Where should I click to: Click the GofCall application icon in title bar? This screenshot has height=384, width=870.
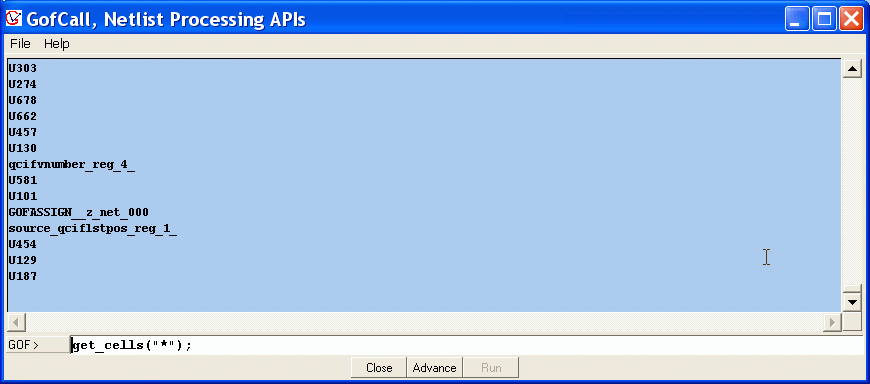click(13, 18)
